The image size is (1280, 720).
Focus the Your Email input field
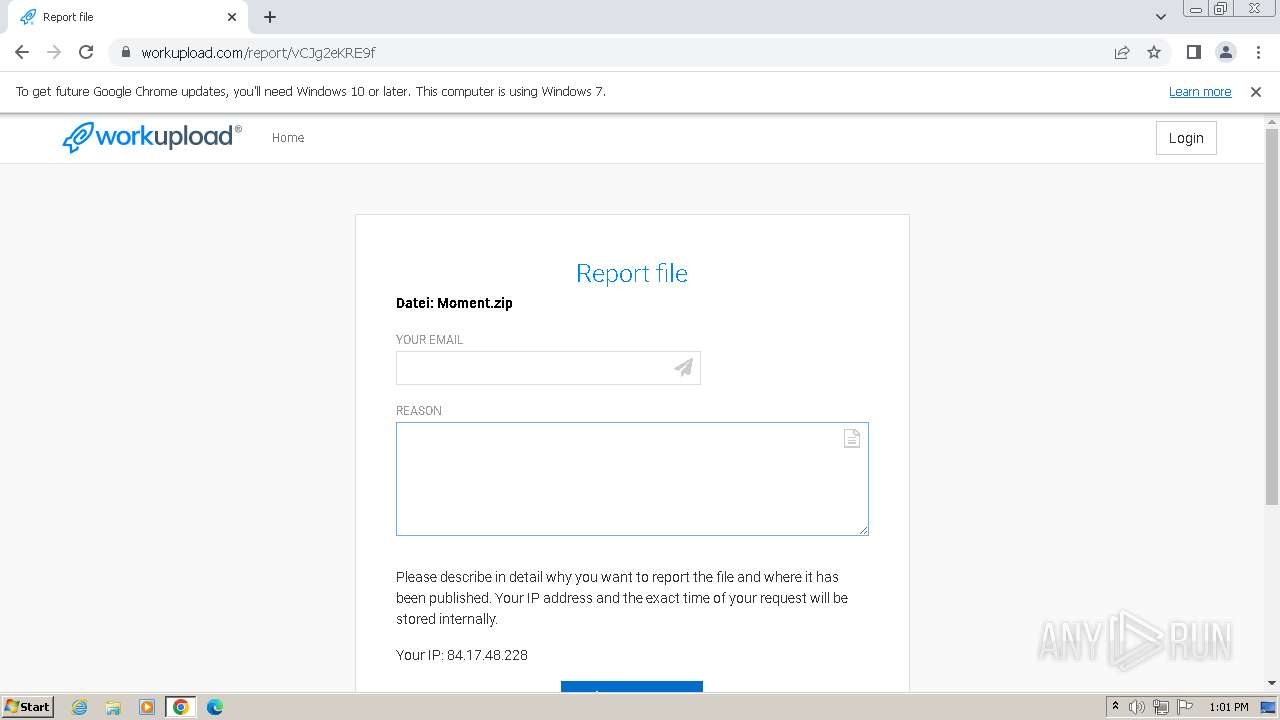(548, 368)
